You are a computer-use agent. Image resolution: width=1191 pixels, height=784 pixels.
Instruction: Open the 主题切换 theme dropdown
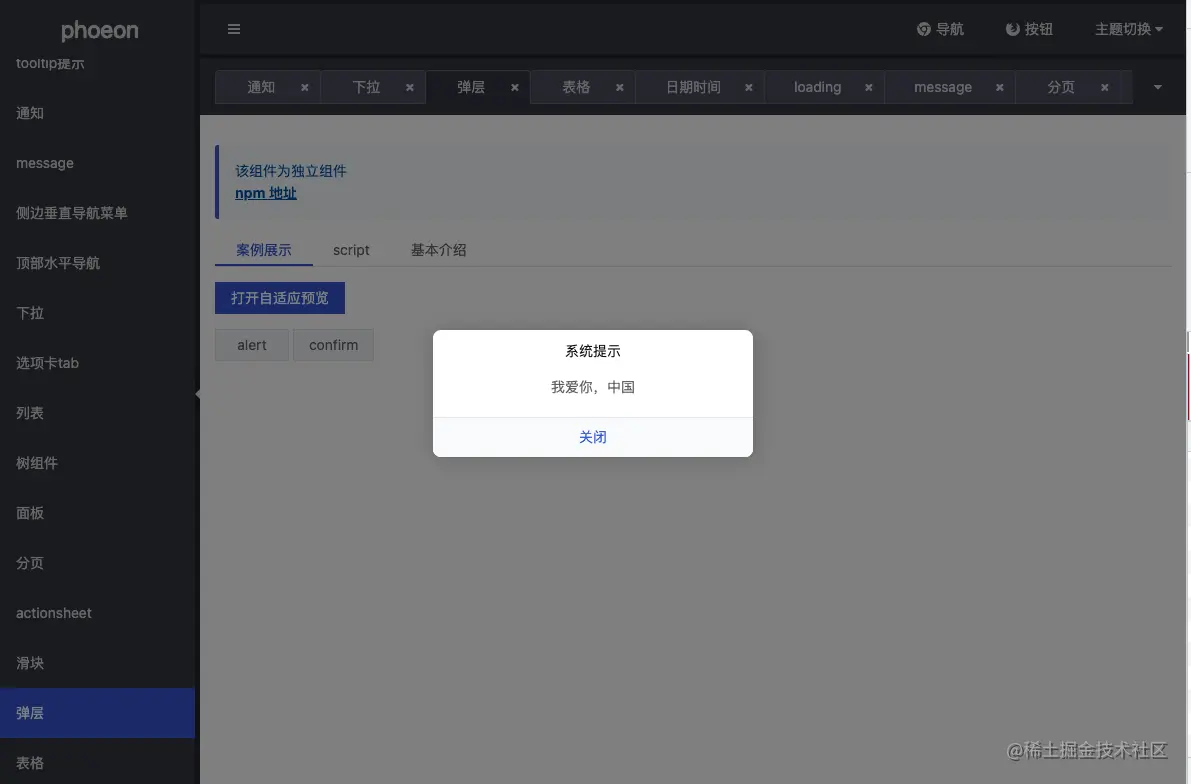(x=1127, y=29)
